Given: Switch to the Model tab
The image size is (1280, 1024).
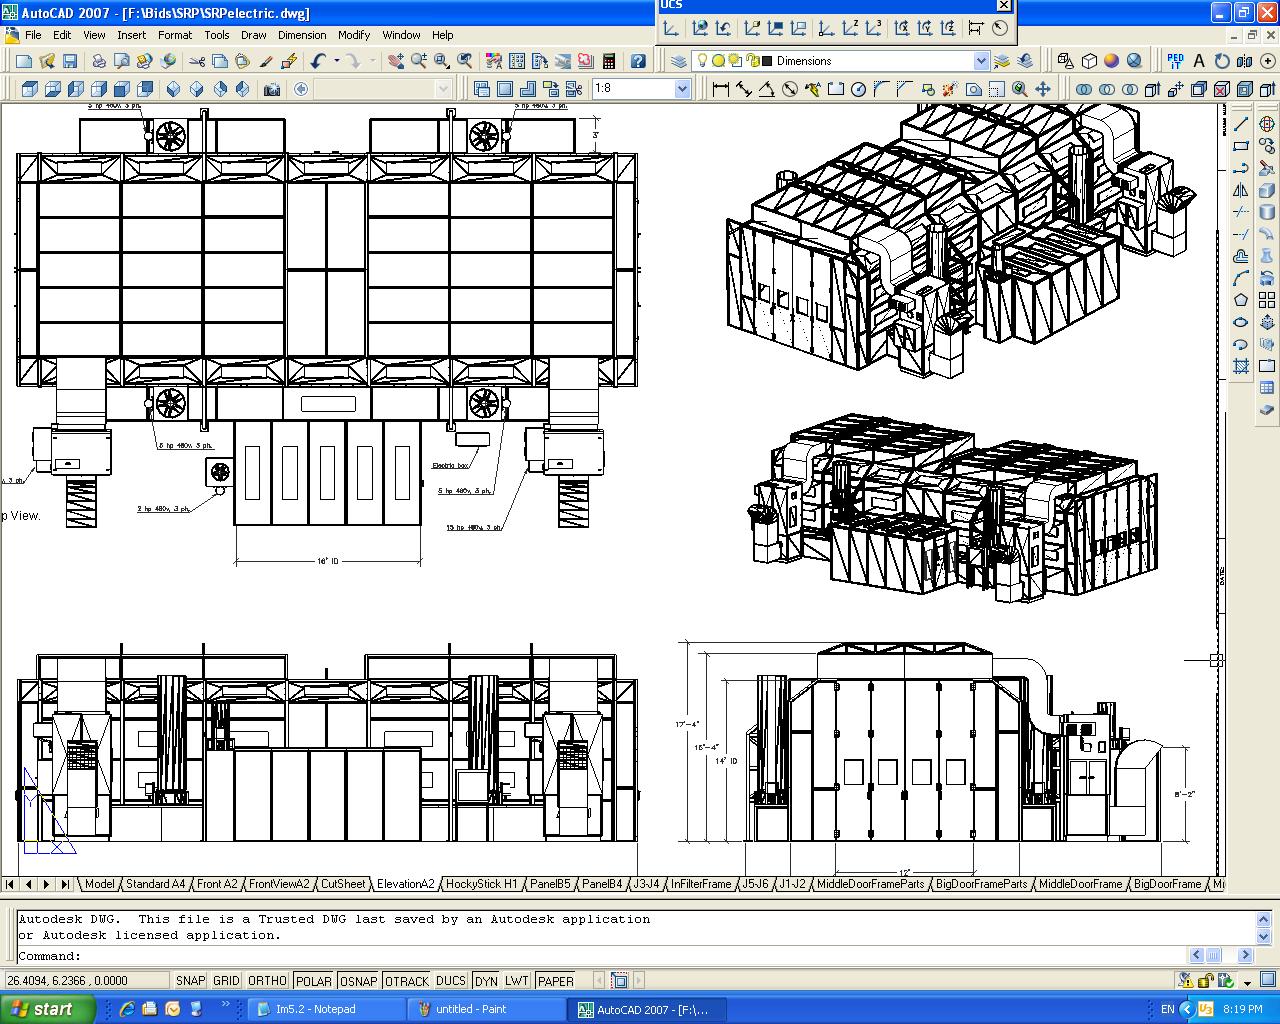Looking at the screenshot, I should [99, 884].
